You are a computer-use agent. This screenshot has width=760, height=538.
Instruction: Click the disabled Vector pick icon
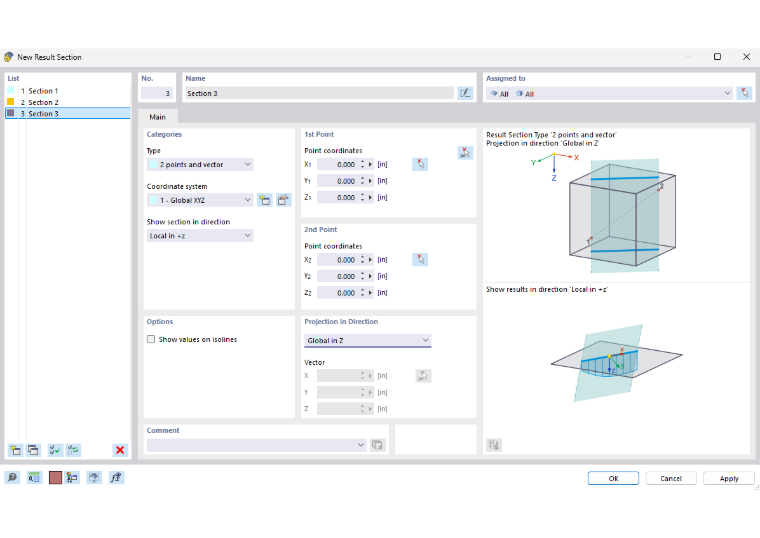click(423, 376)
